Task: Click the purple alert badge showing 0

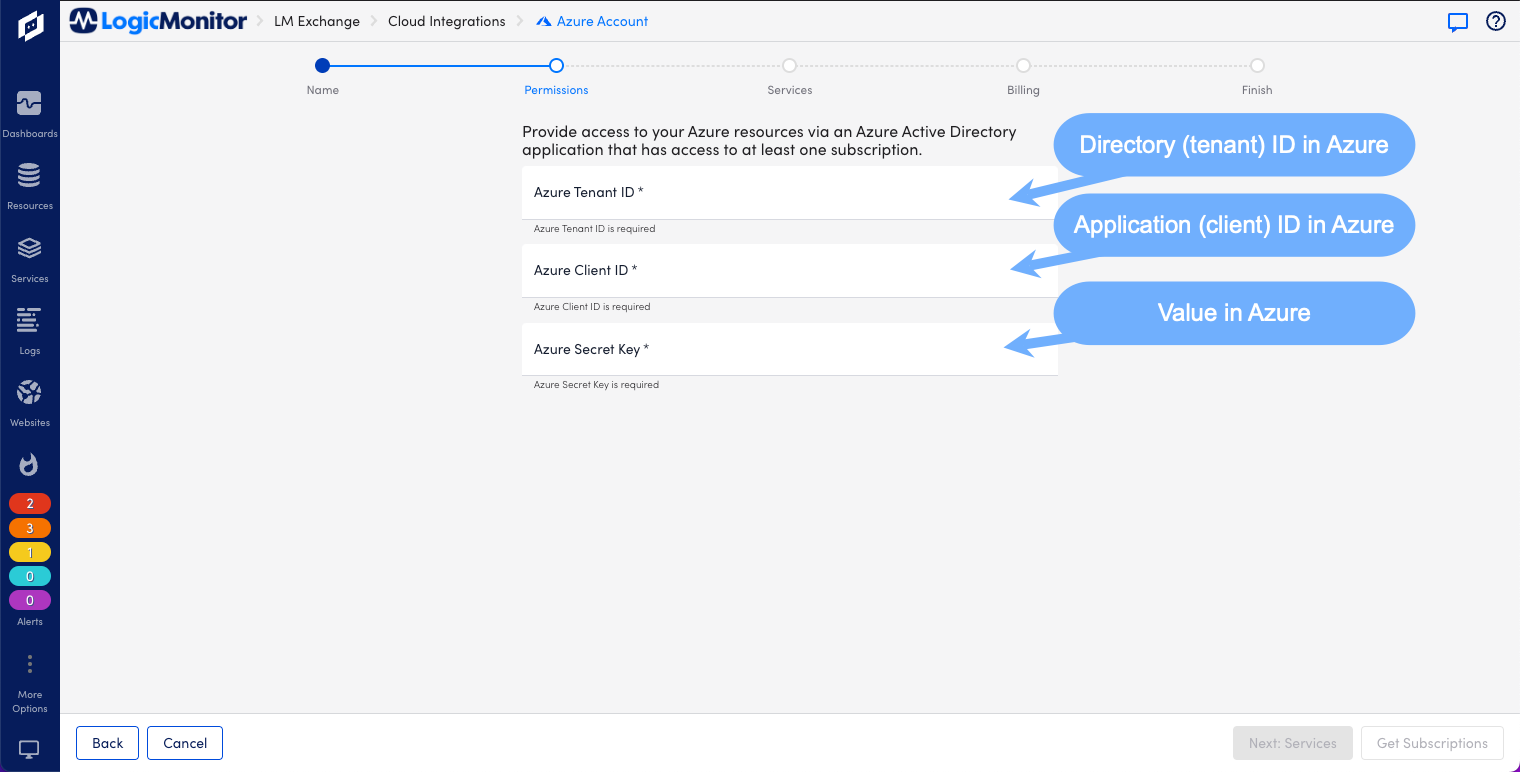Action: (30, 600)
